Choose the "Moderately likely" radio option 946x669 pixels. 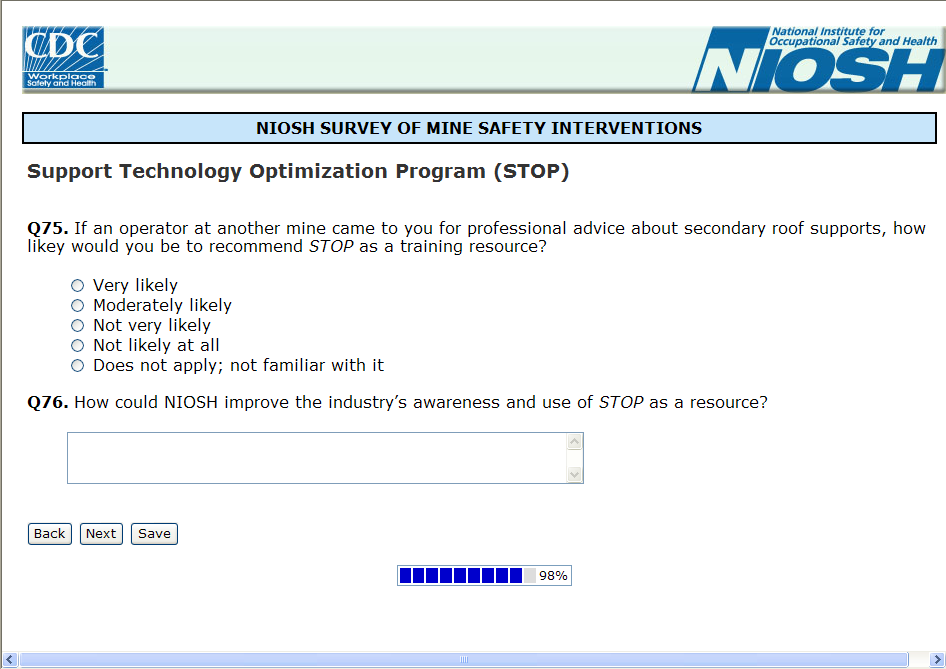78,306
